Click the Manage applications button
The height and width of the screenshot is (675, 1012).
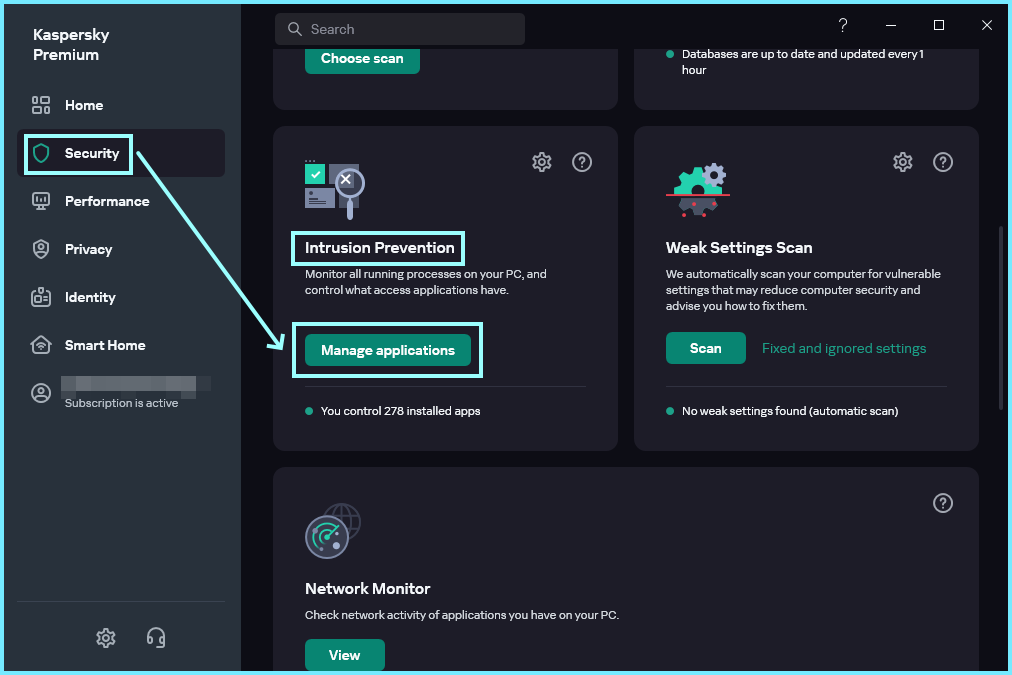388,350
